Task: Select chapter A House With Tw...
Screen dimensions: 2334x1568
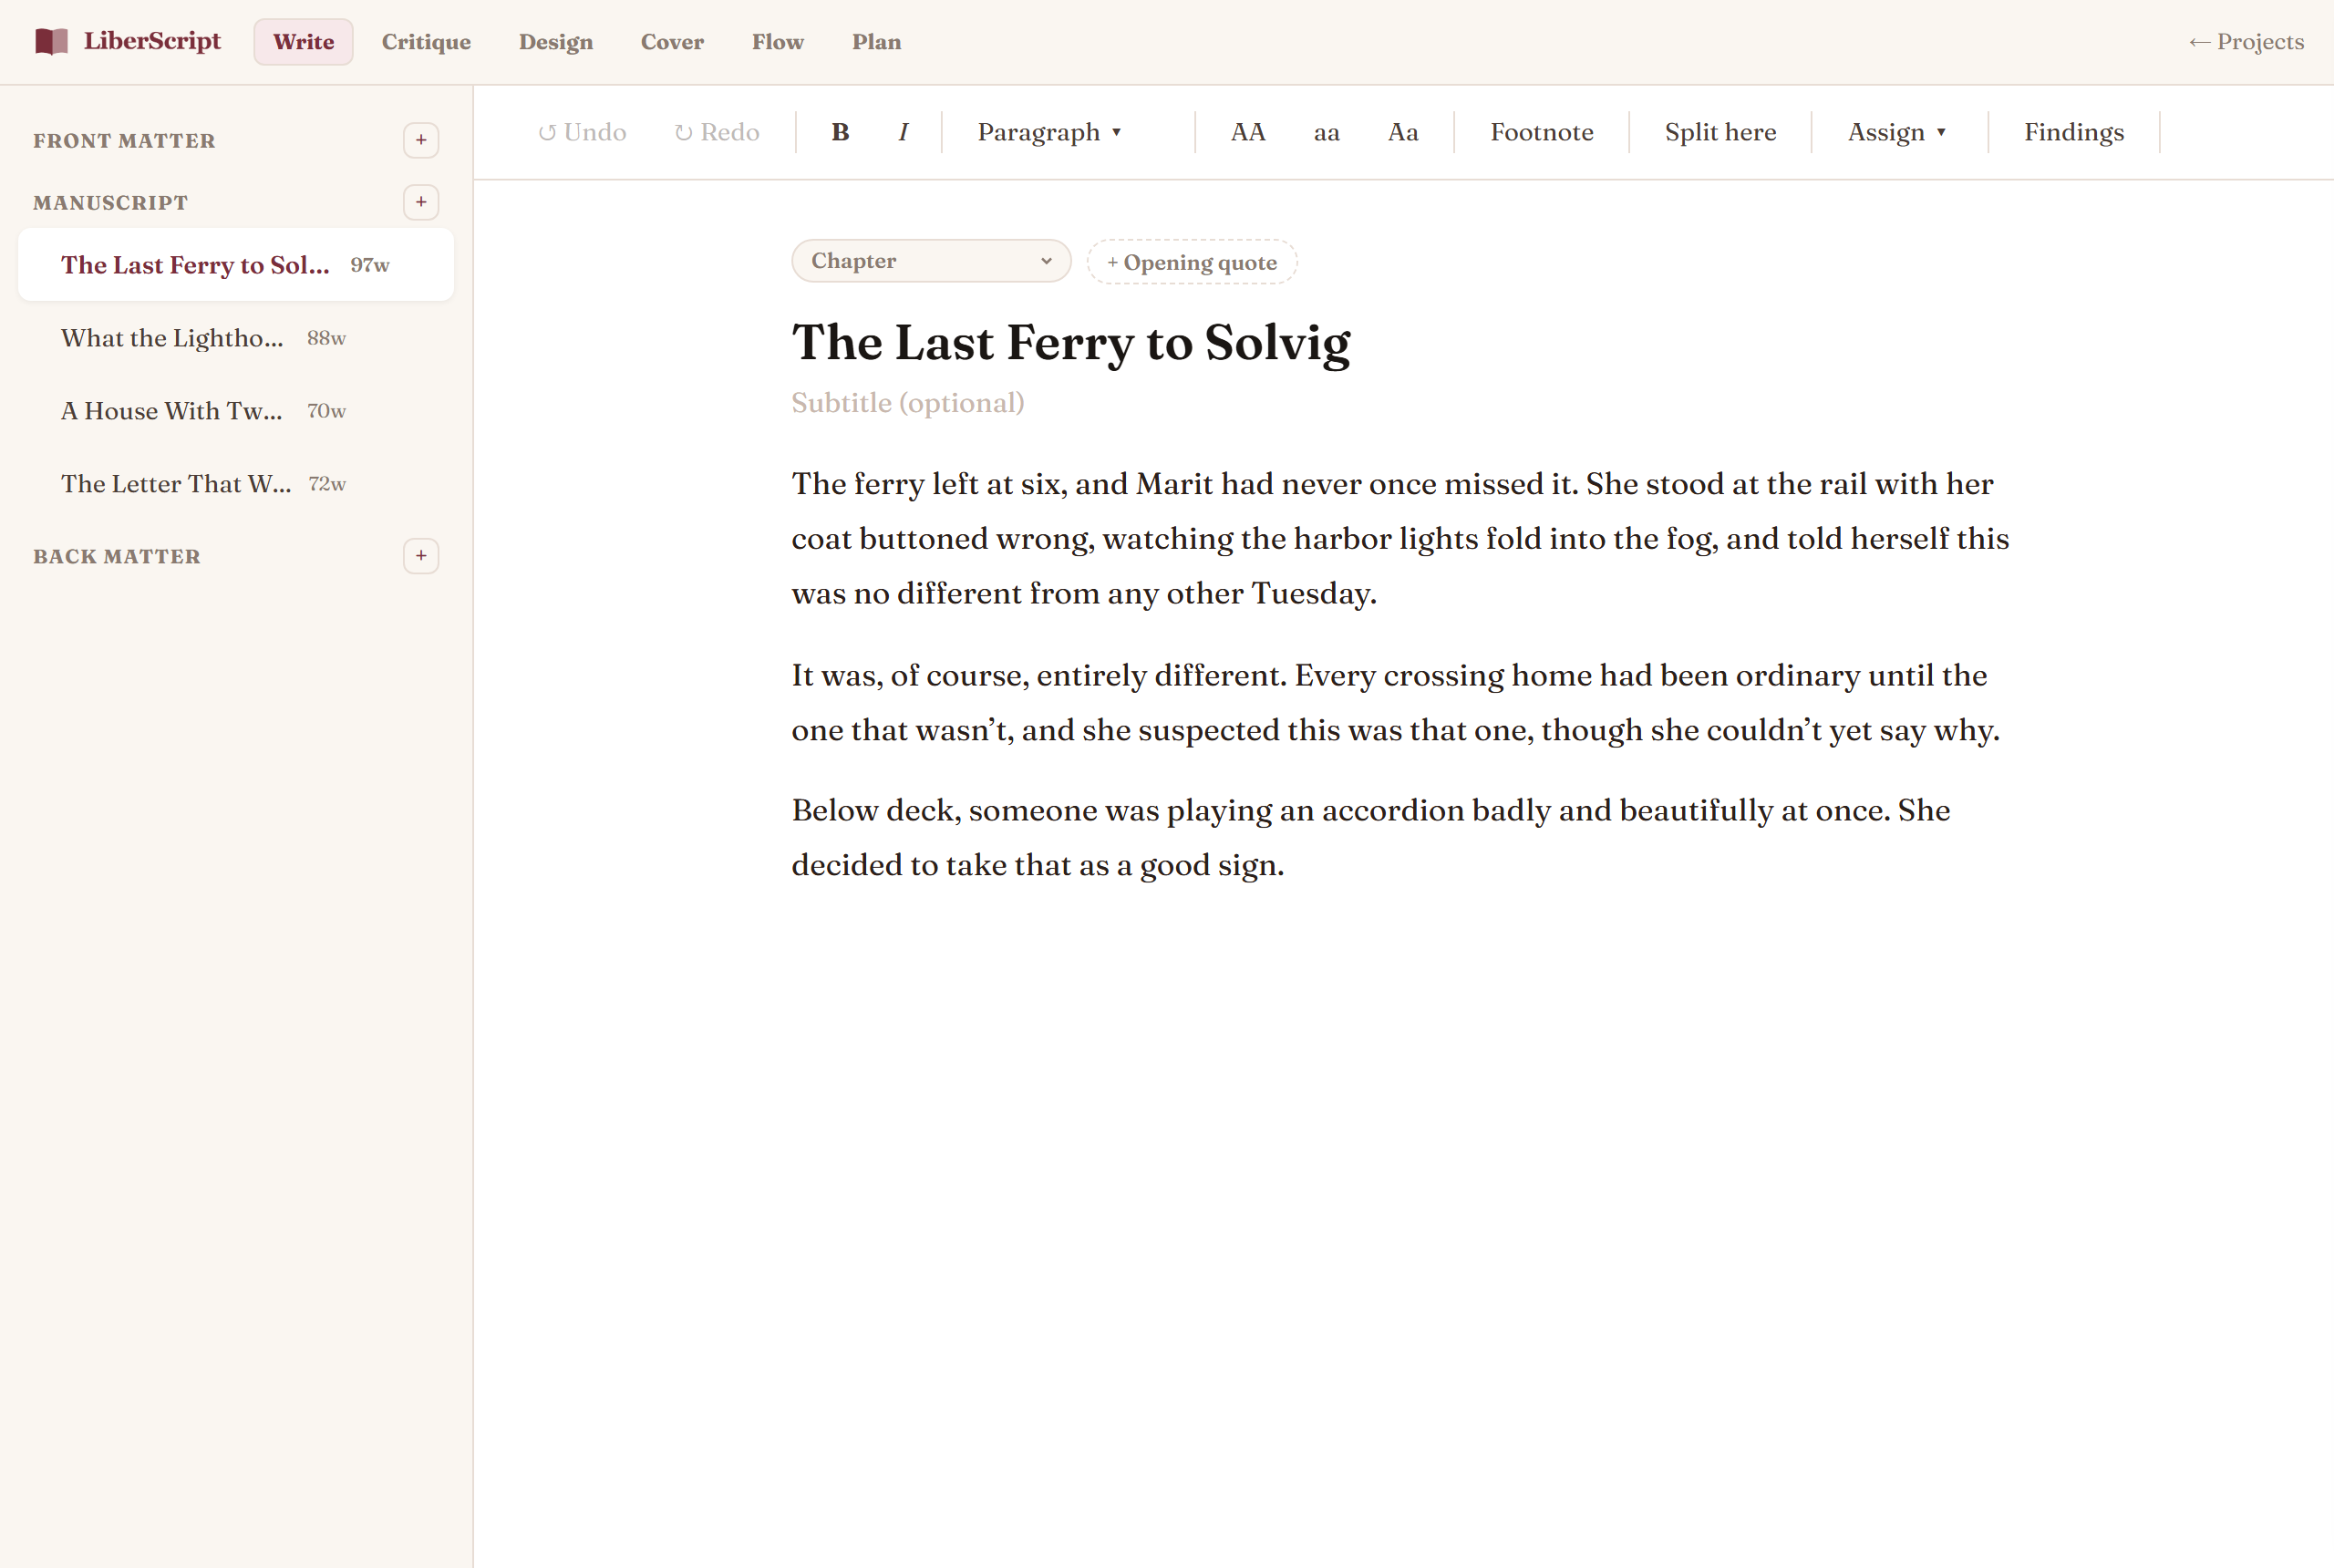Action: (x=236, y=411)
